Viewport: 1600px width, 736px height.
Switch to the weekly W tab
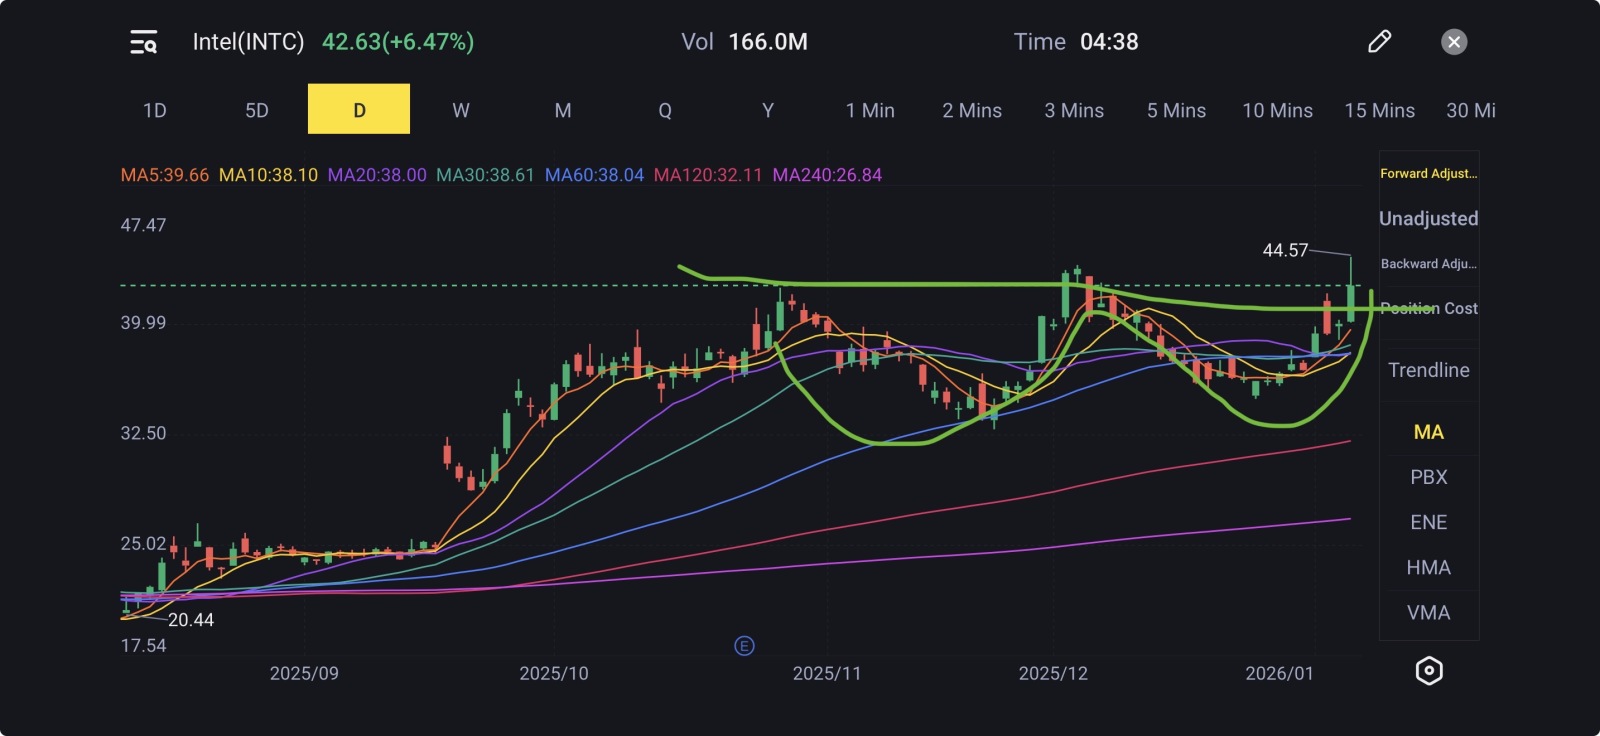(461, 110)
